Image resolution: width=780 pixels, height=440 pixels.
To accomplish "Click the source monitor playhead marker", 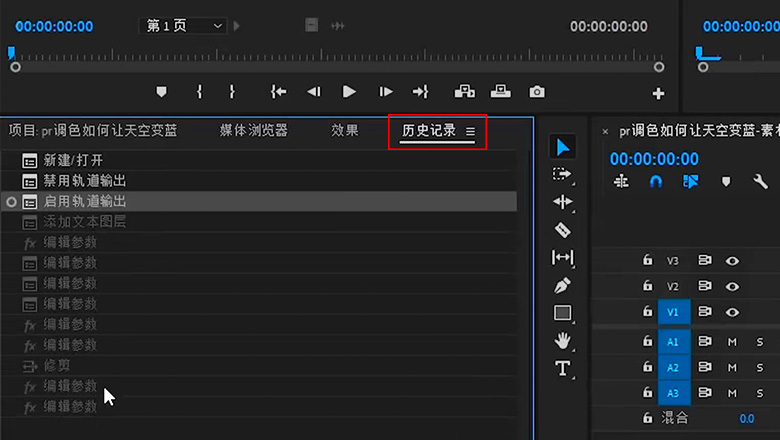I will tap(11, 52).
